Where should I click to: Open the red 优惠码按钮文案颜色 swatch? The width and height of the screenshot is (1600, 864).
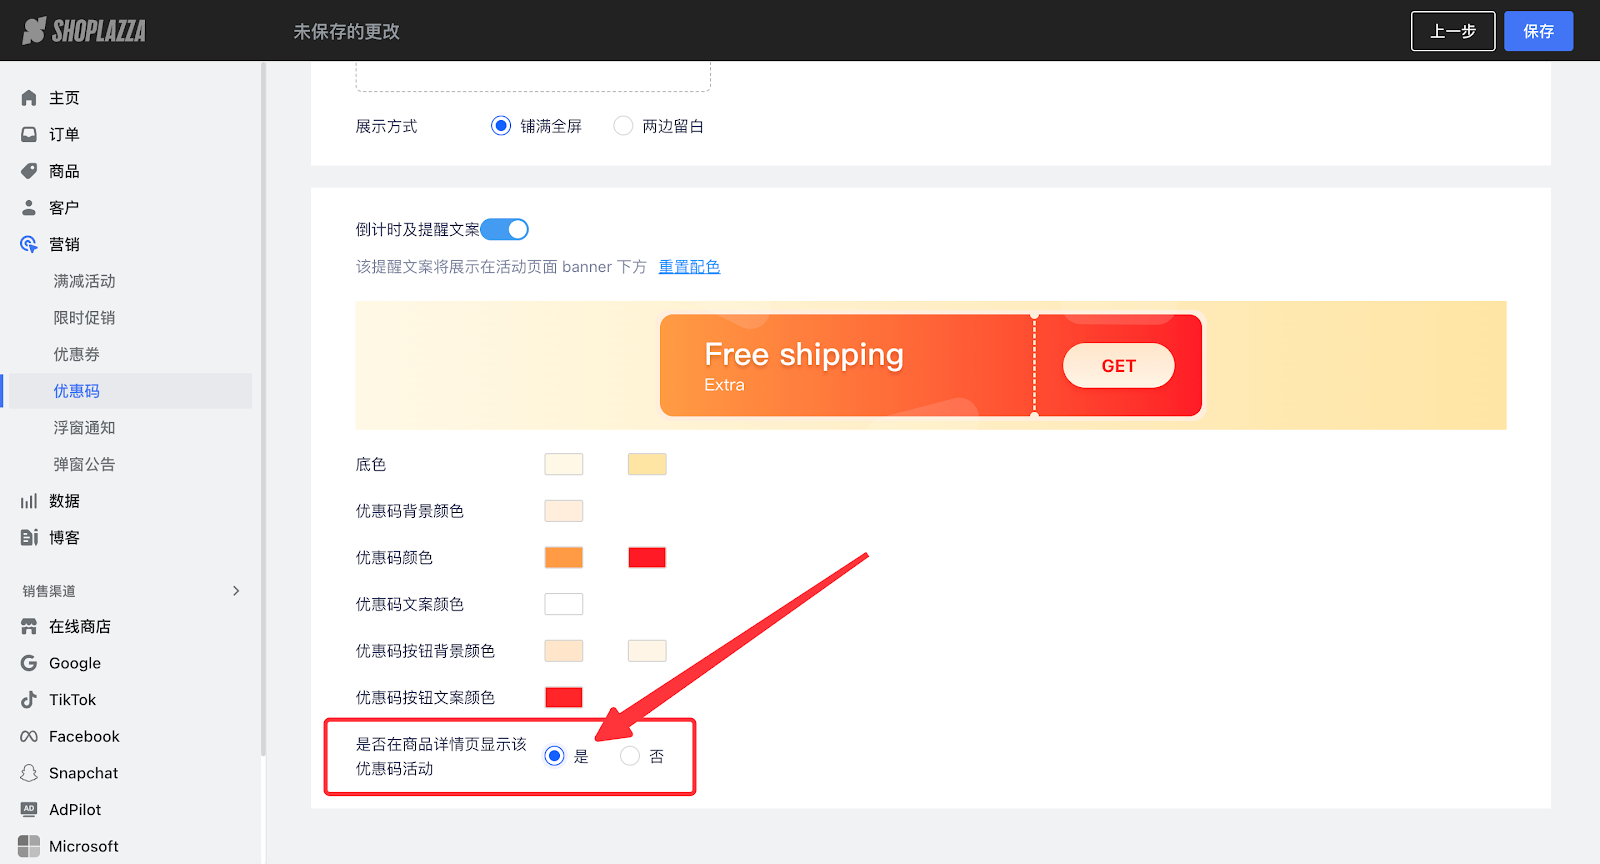tap(564, 698)
